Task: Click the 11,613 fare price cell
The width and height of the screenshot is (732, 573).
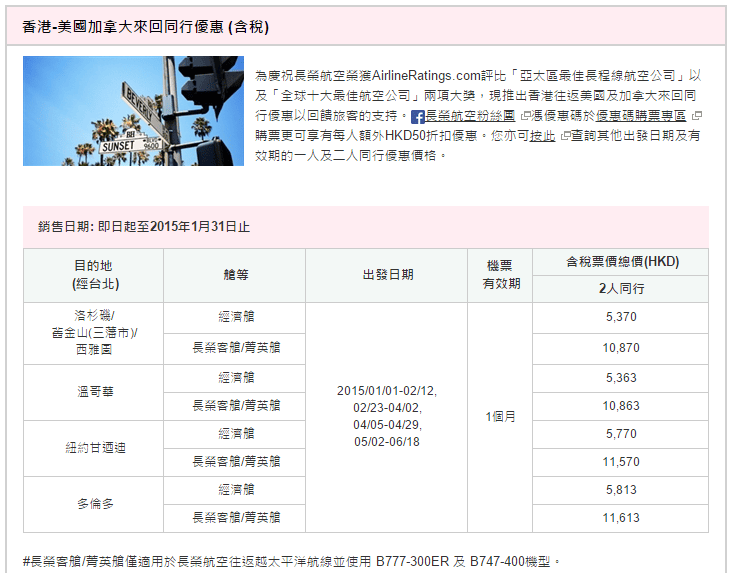Action: point(620,518)
